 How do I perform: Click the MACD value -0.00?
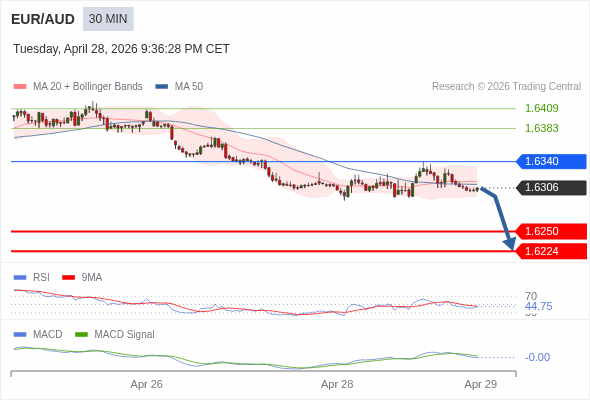[x=537, y=357]
